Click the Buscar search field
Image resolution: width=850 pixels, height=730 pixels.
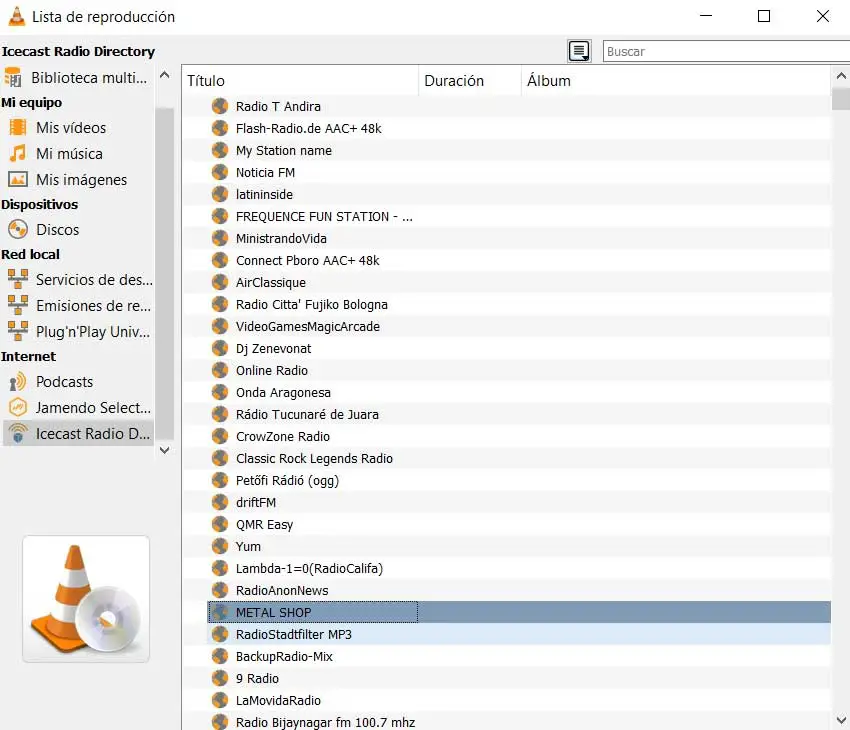726,51
